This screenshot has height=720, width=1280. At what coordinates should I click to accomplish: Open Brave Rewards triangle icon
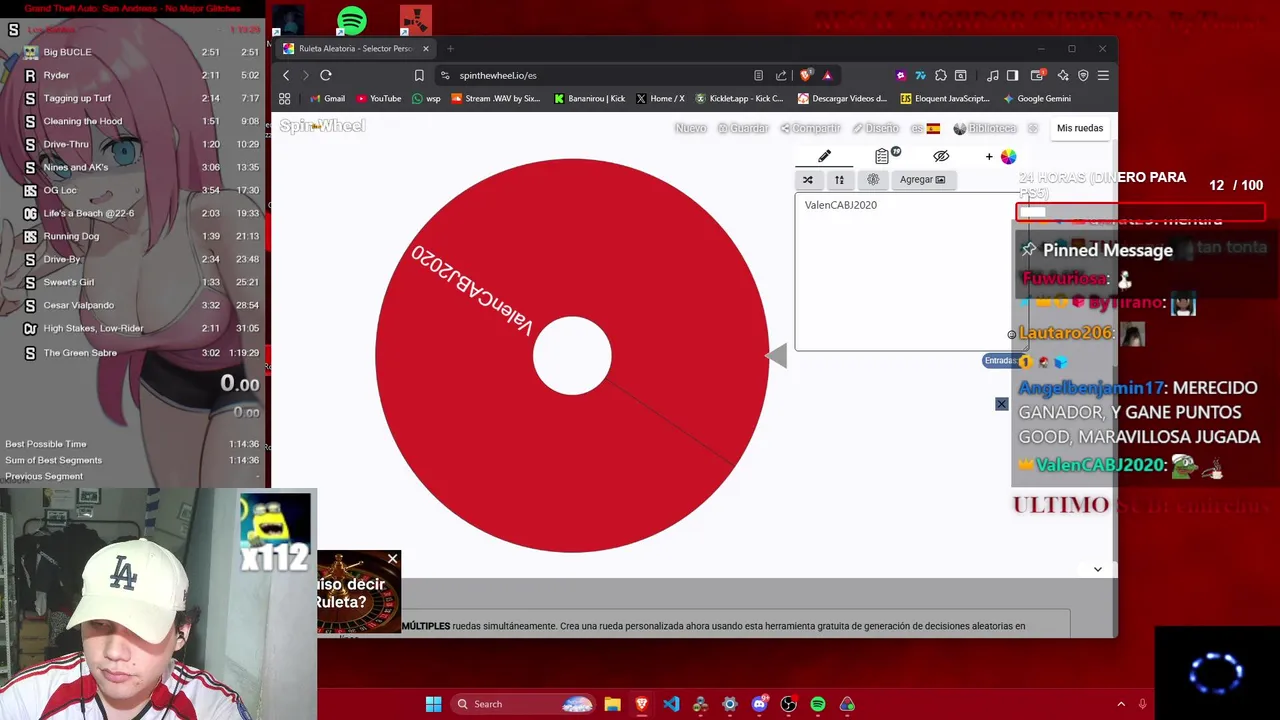pos(827,75)
